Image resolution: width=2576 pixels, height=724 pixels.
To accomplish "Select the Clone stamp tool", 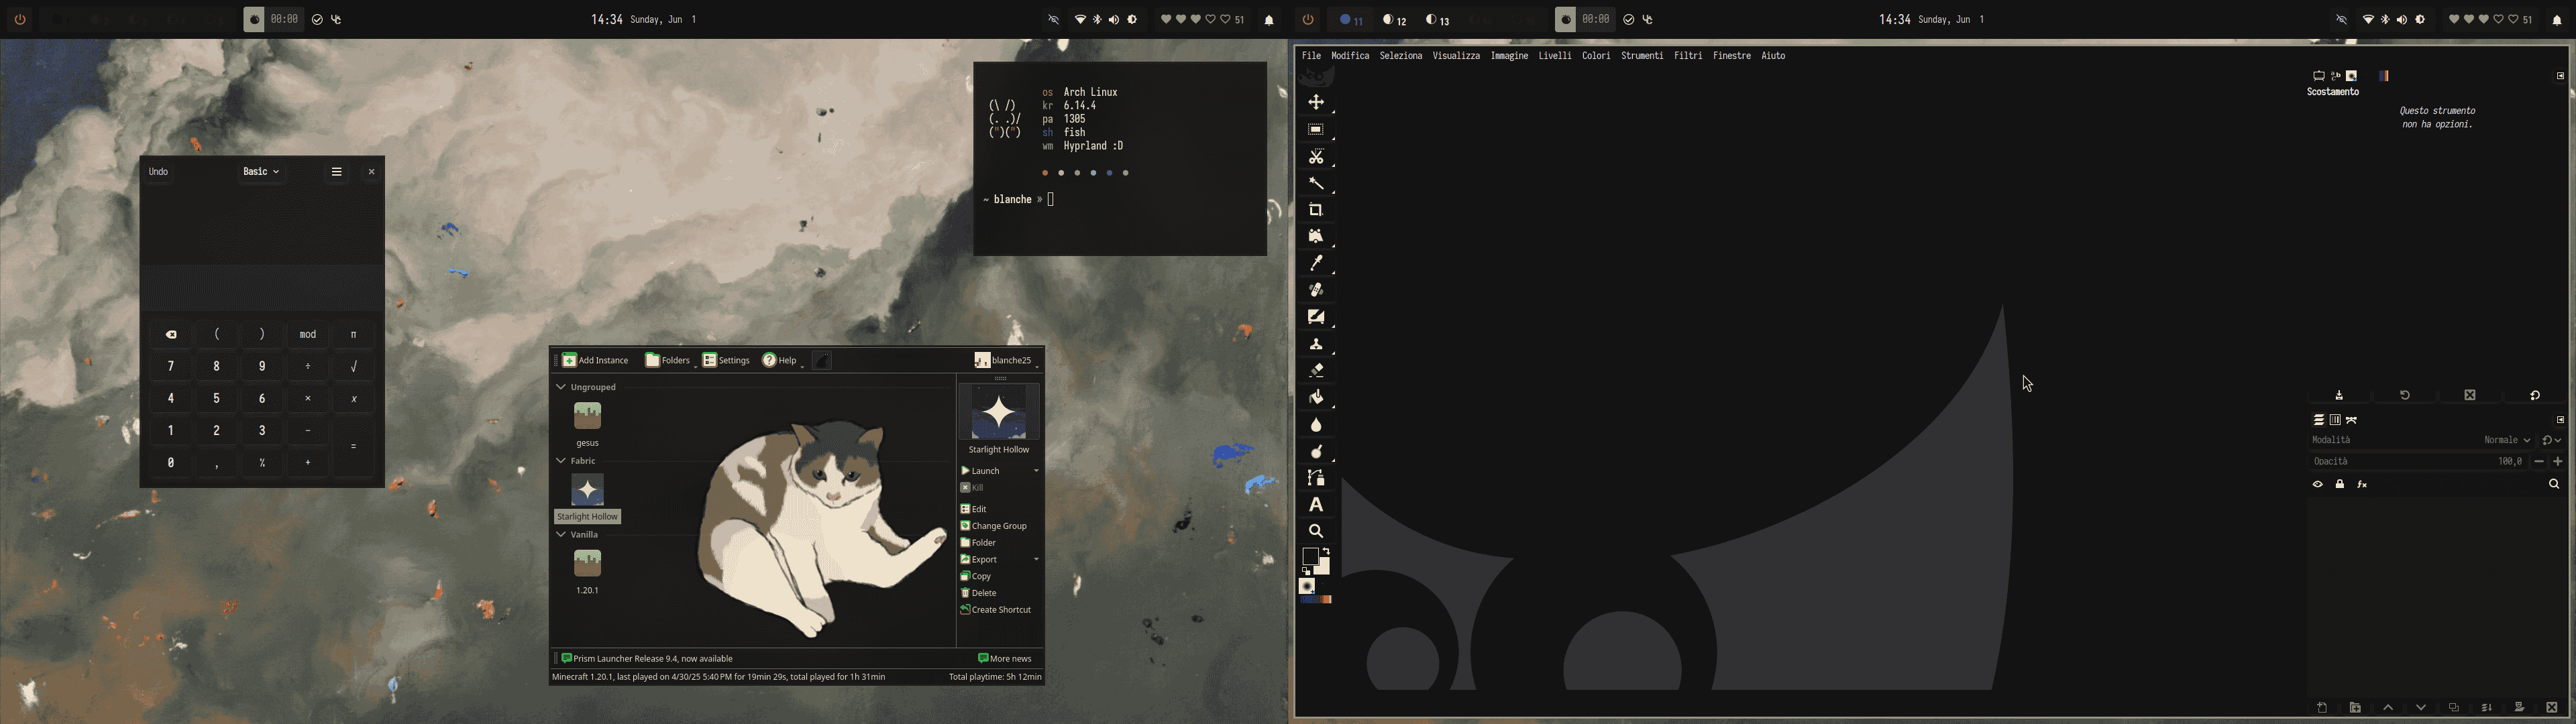I will point(1316,345).
